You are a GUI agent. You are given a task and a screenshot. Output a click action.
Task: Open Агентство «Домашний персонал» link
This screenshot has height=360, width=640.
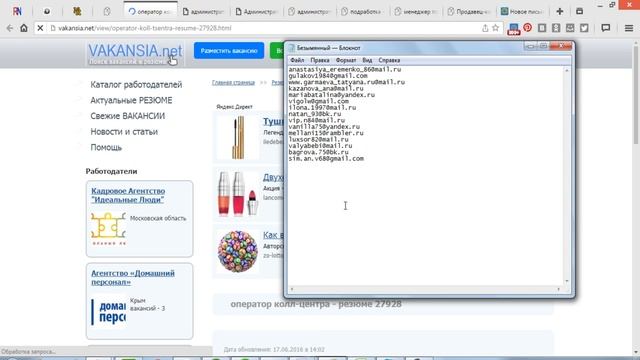tap(133, 278)
